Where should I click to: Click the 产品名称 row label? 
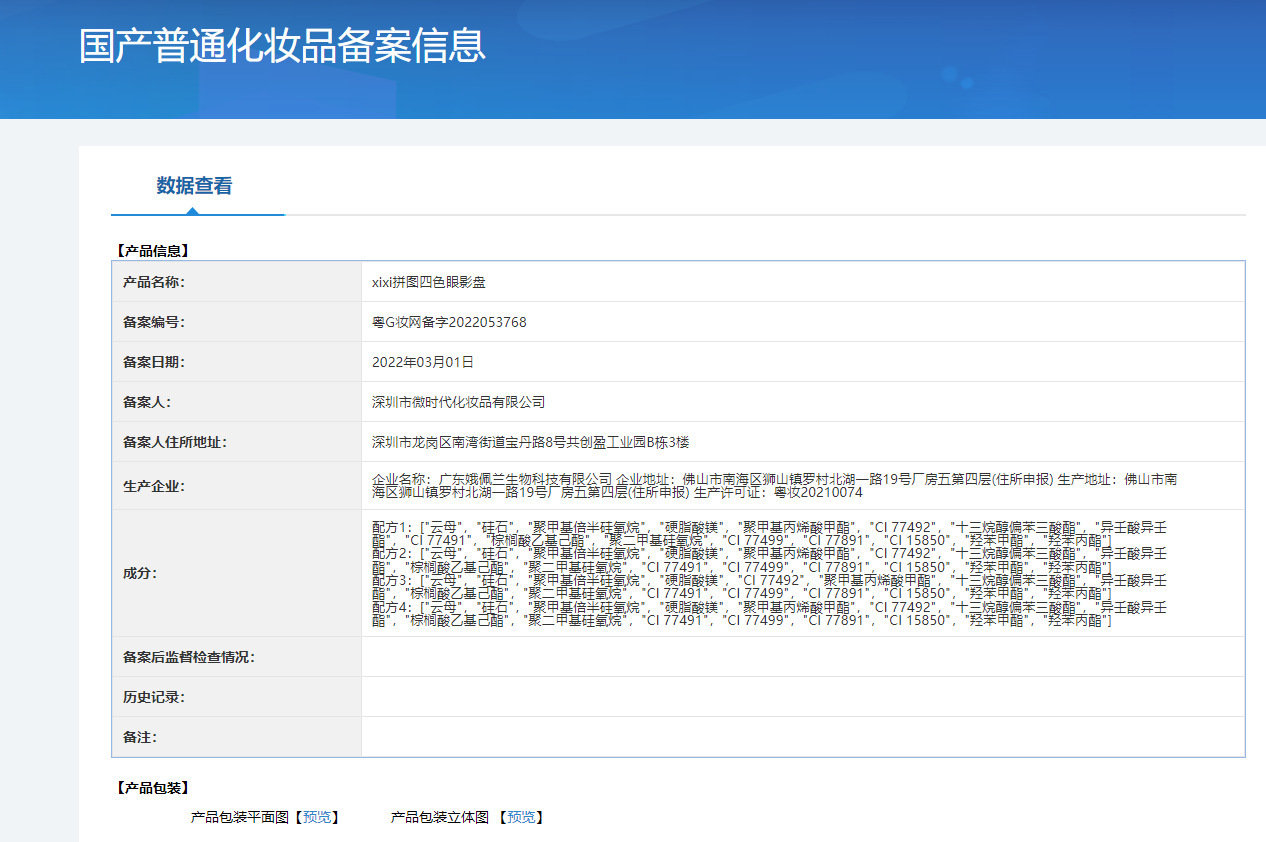tap(153, 282)
